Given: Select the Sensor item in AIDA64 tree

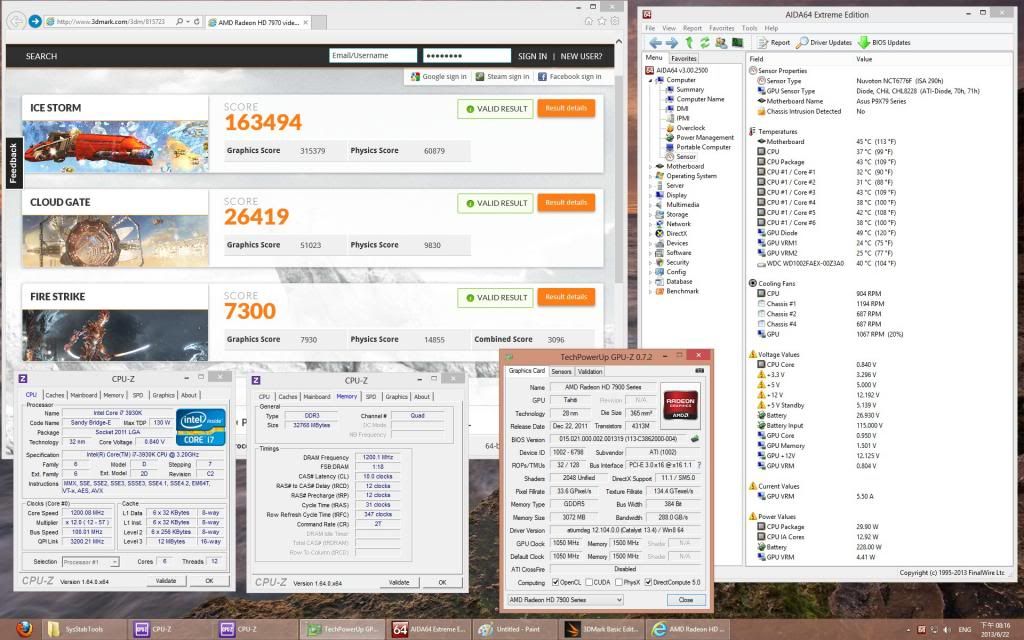Looking at the screenshot, I should (686, 157).
